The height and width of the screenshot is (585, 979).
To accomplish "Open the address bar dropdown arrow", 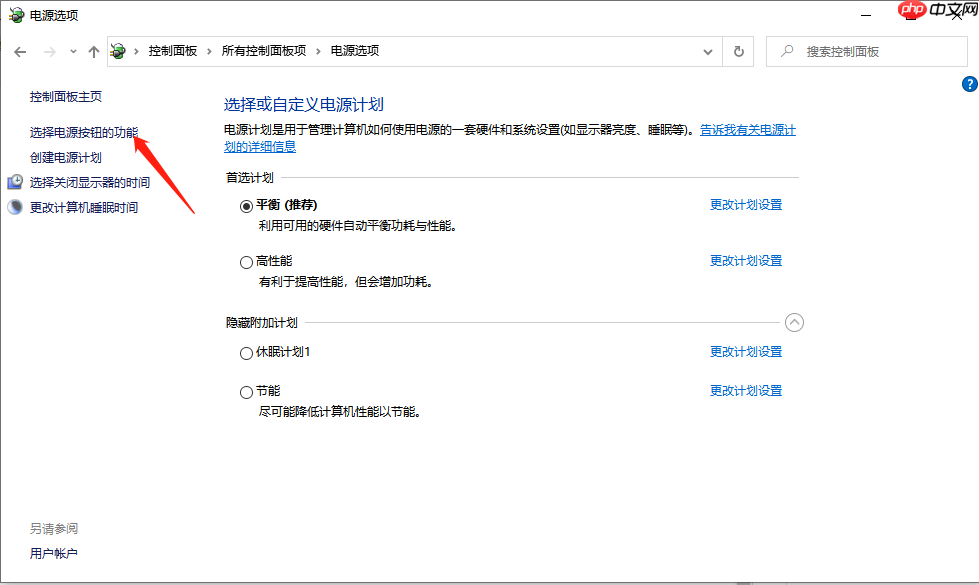I will pyautogui.click(x=707, y=51).
